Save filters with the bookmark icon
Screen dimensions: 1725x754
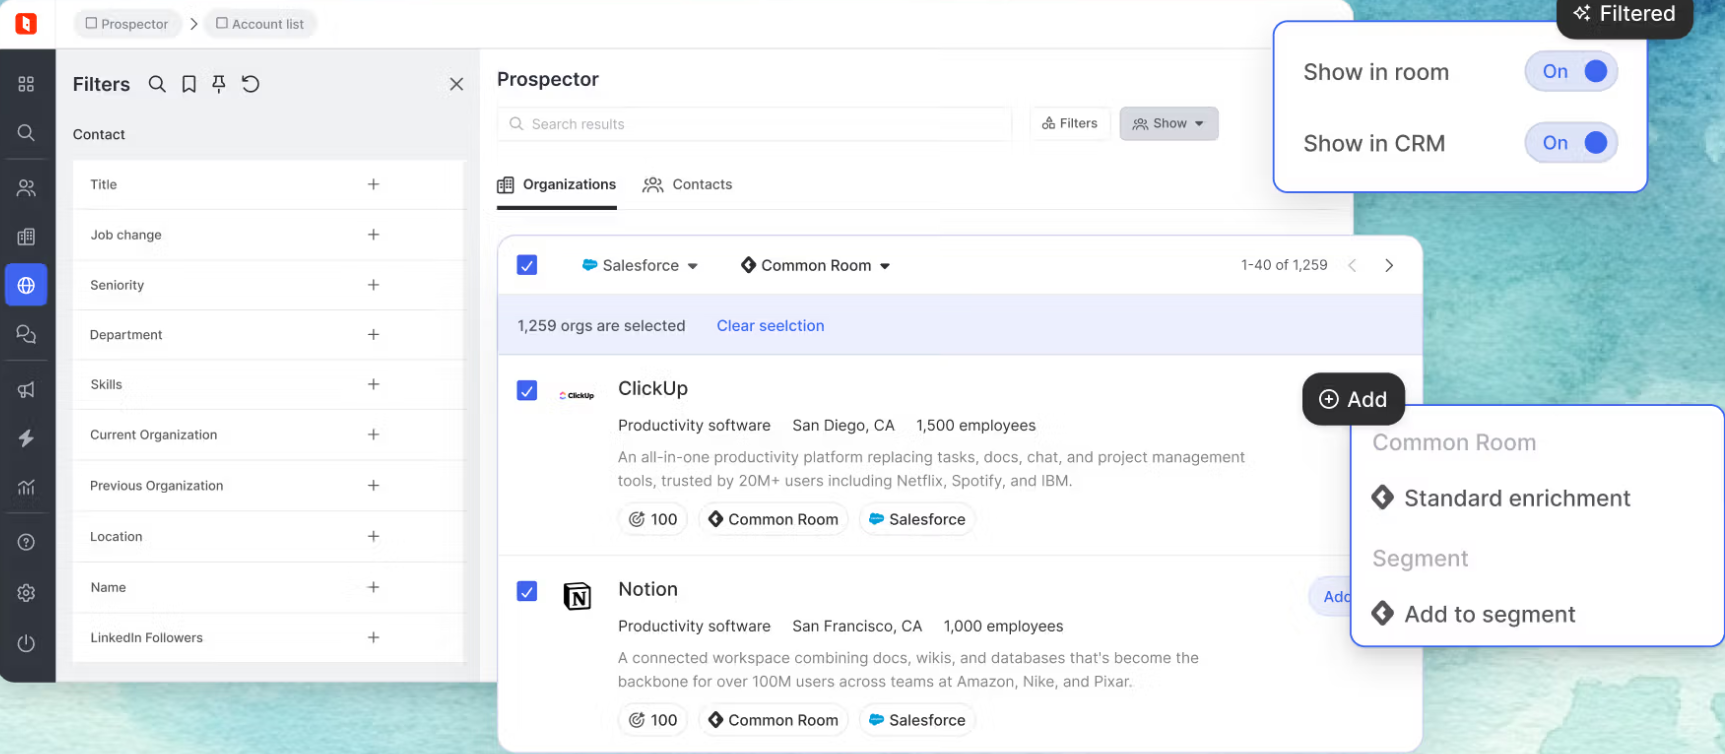(x=189, y=84)
